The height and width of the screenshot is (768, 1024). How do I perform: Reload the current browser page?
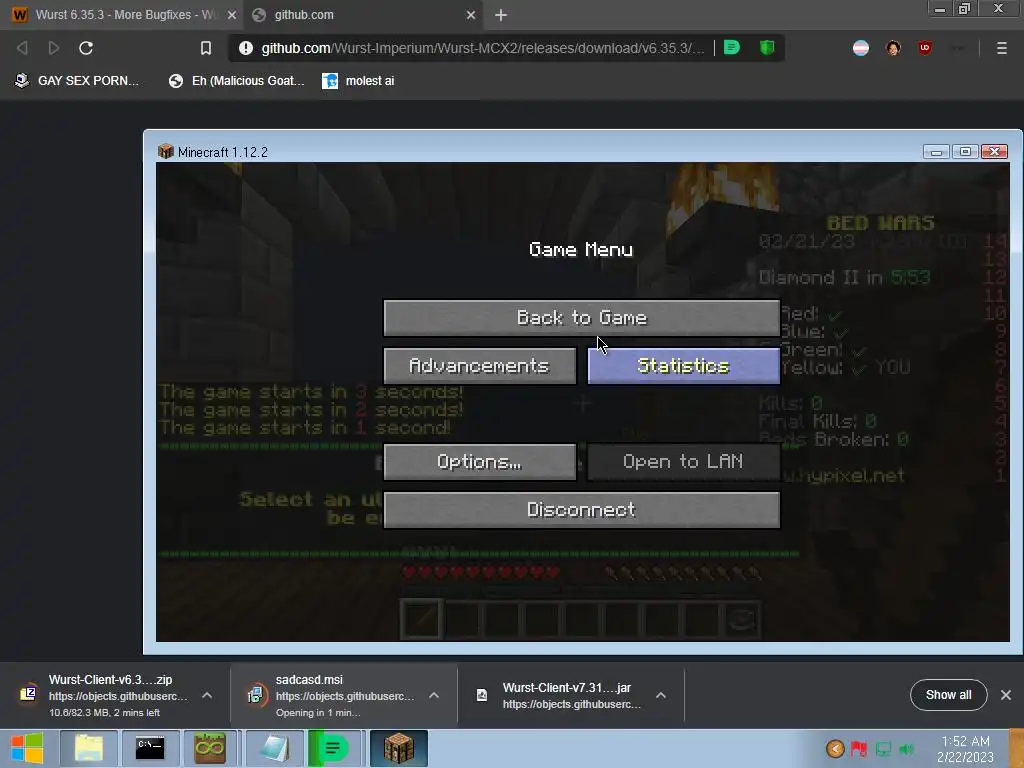click(86, 48)
